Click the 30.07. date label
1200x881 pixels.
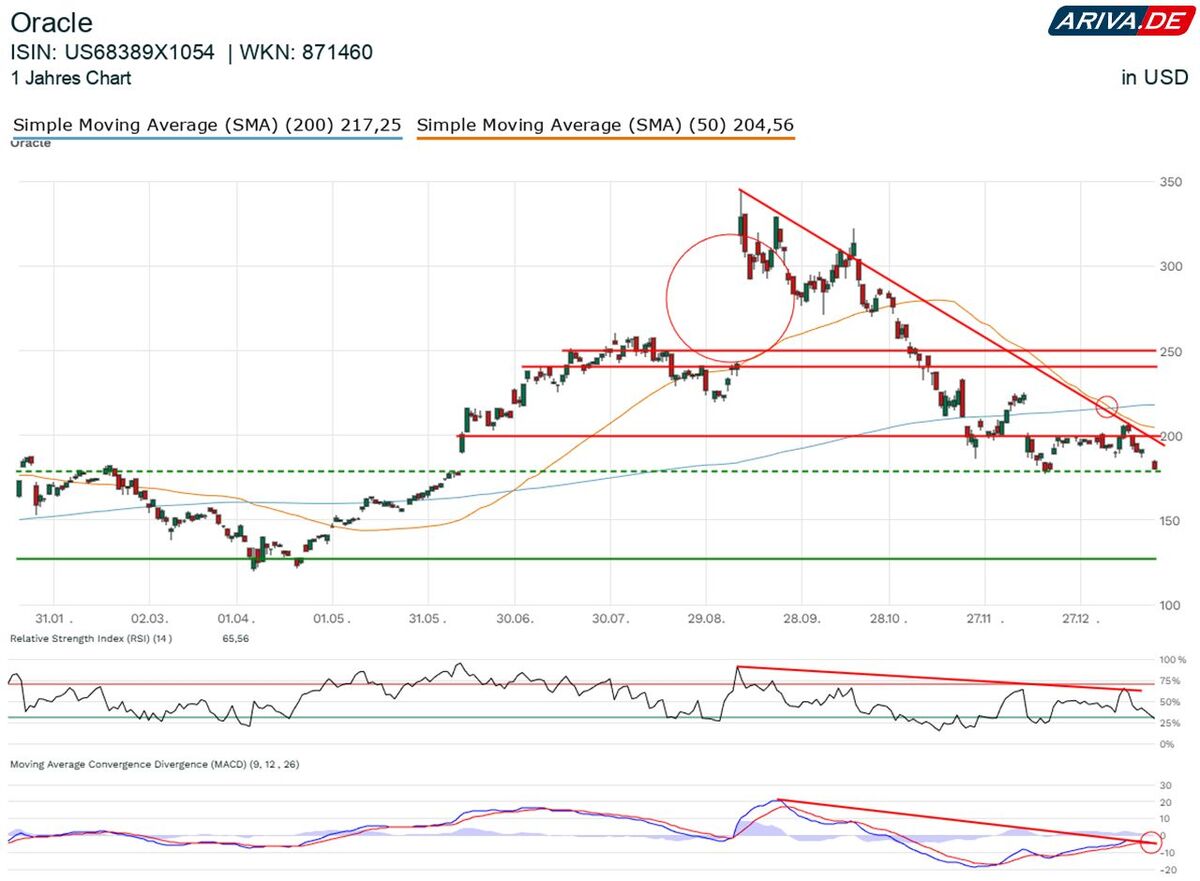pyautogui.click(x=610, y=619)
